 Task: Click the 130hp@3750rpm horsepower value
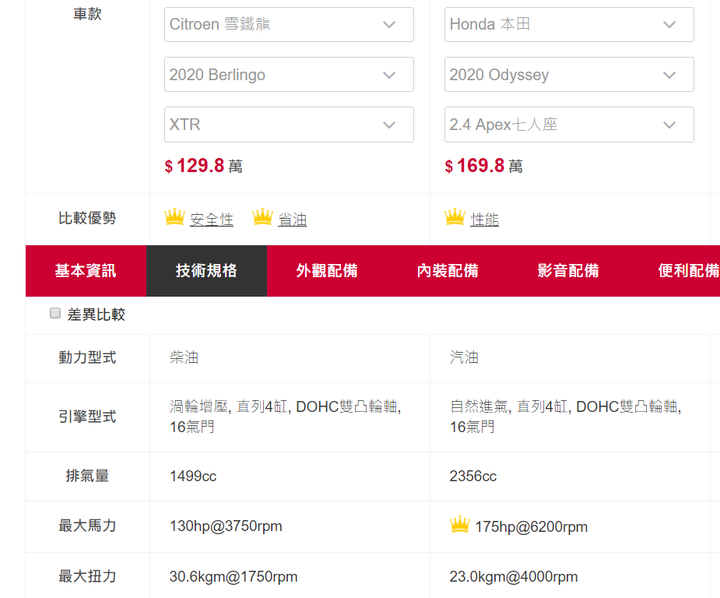point(226,526)
